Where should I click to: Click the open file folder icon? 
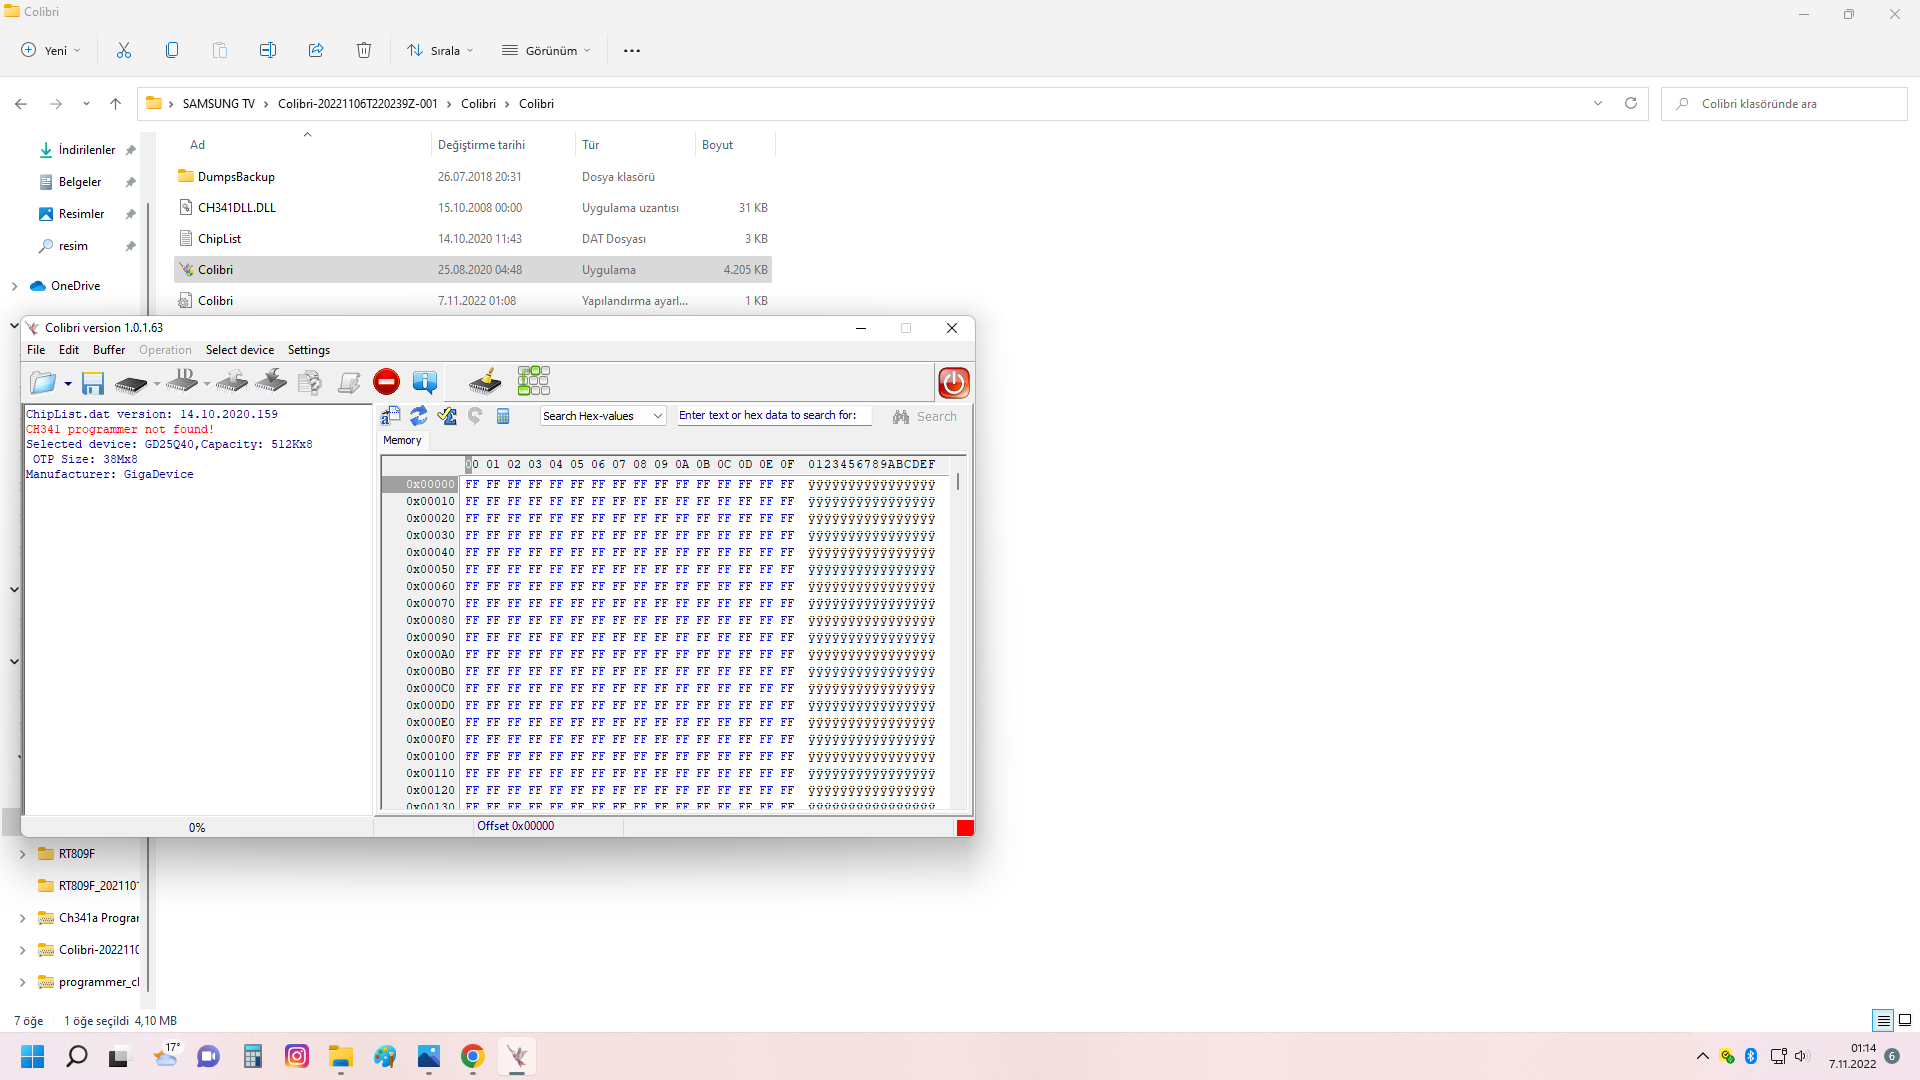42,383
